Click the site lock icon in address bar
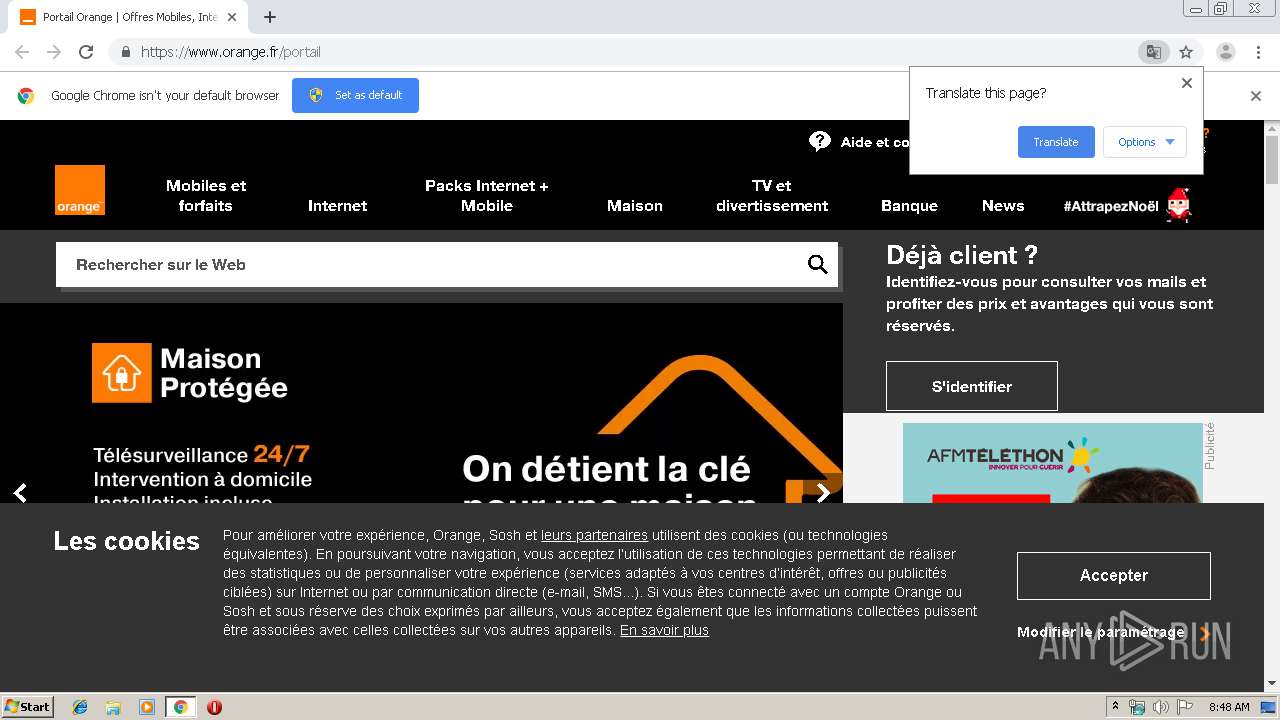 pyautogui.click(x=125, y=52)
